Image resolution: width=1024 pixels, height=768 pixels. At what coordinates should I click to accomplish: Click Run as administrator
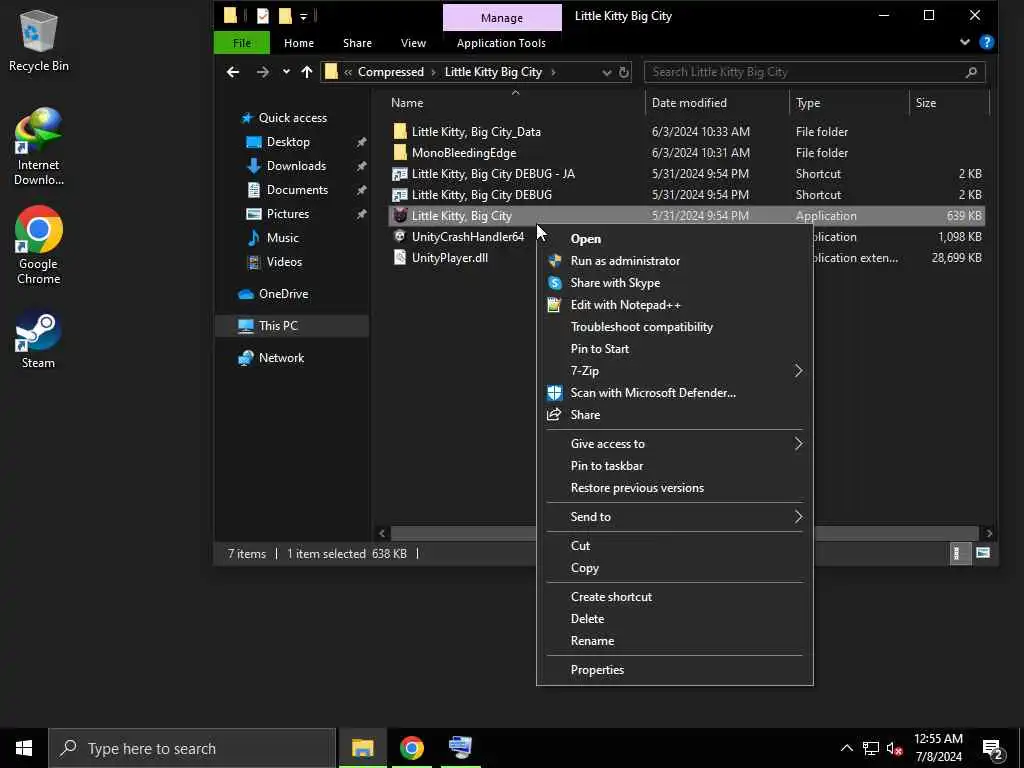[x=625, y=261]
